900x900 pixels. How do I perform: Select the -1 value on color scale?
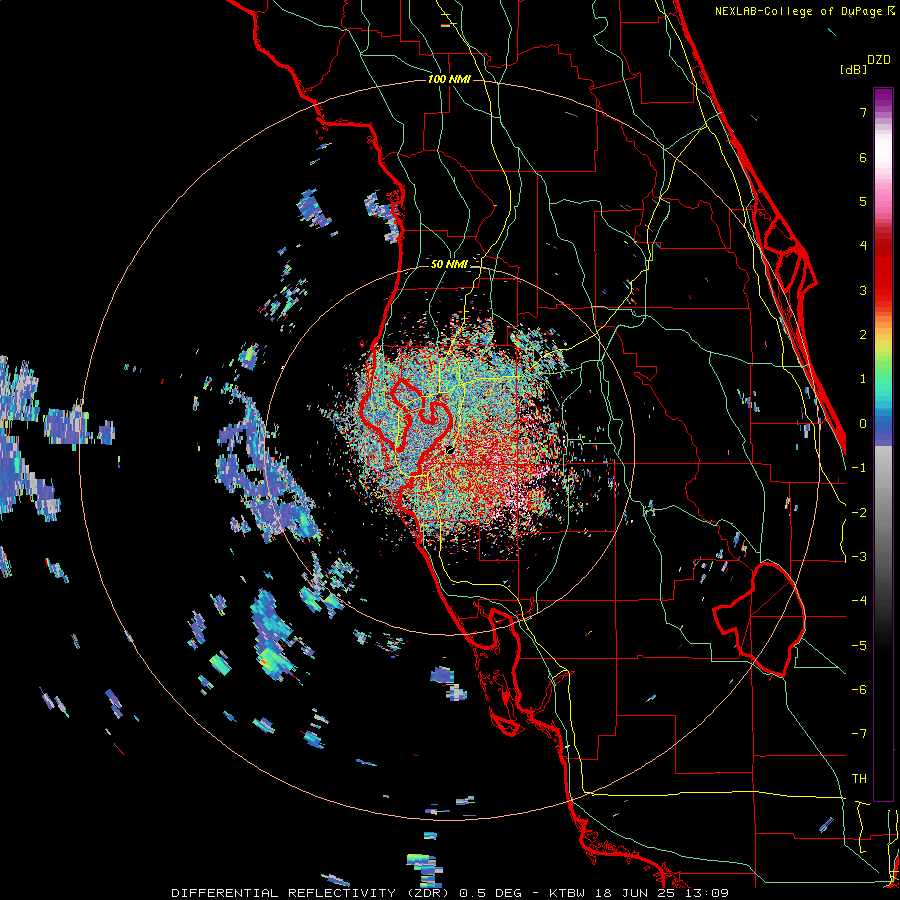pos(859,468)
